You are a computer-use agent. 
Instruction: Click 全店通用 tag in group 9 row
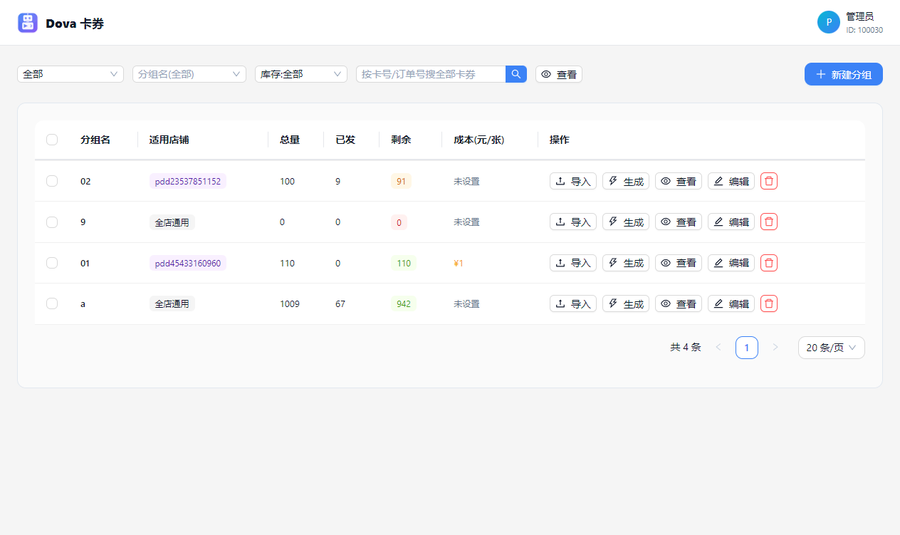point(172,222)
